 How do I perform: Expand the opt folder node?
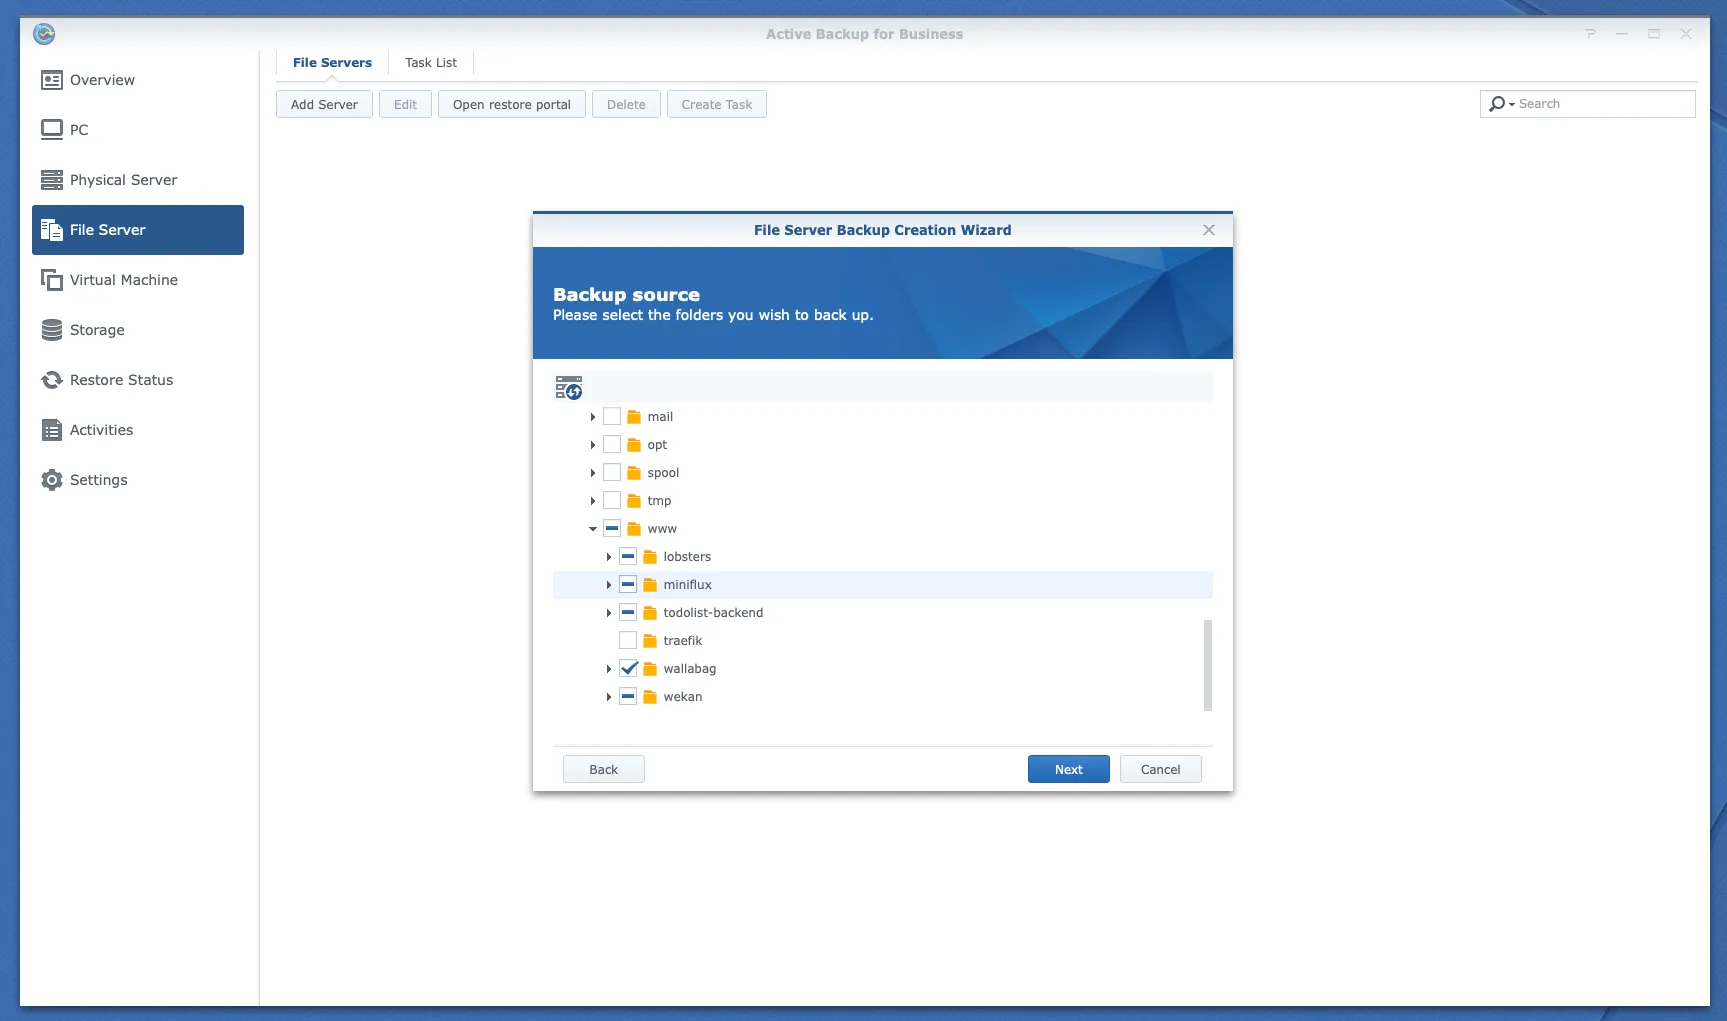point(593,445)
